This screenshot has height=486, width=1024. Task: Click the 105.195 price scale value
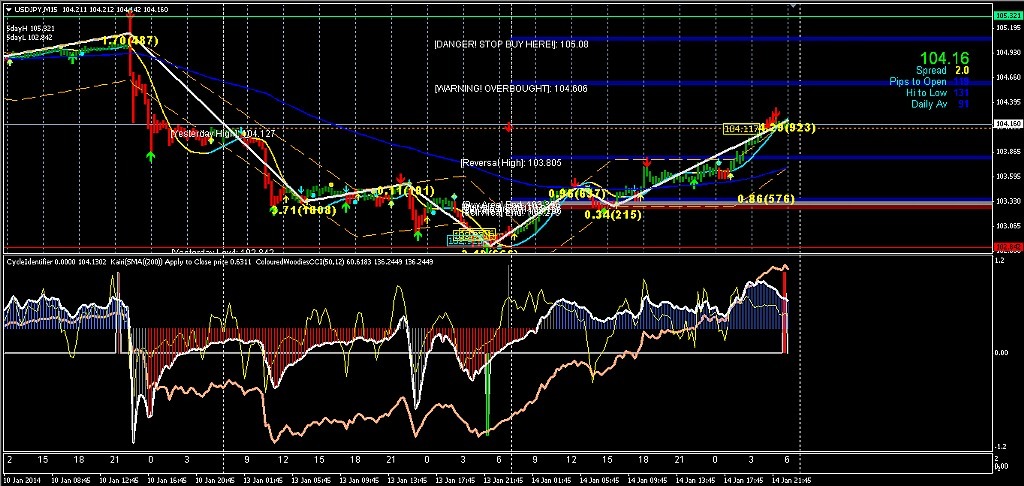click(x=1008, y=27)
